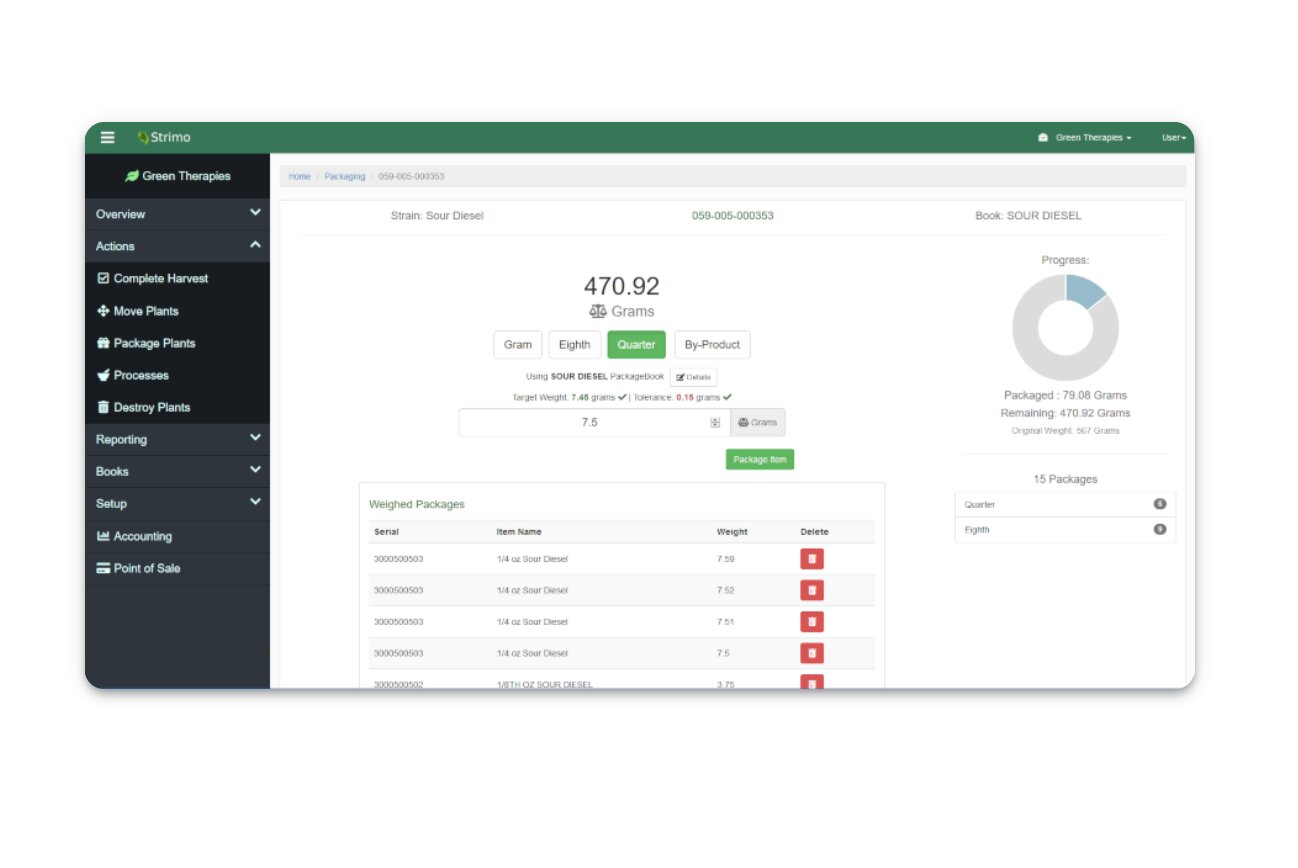Screen dimensions: 1298x868
Task: Expand the Overview sidebar section
Action: point(177,214)
